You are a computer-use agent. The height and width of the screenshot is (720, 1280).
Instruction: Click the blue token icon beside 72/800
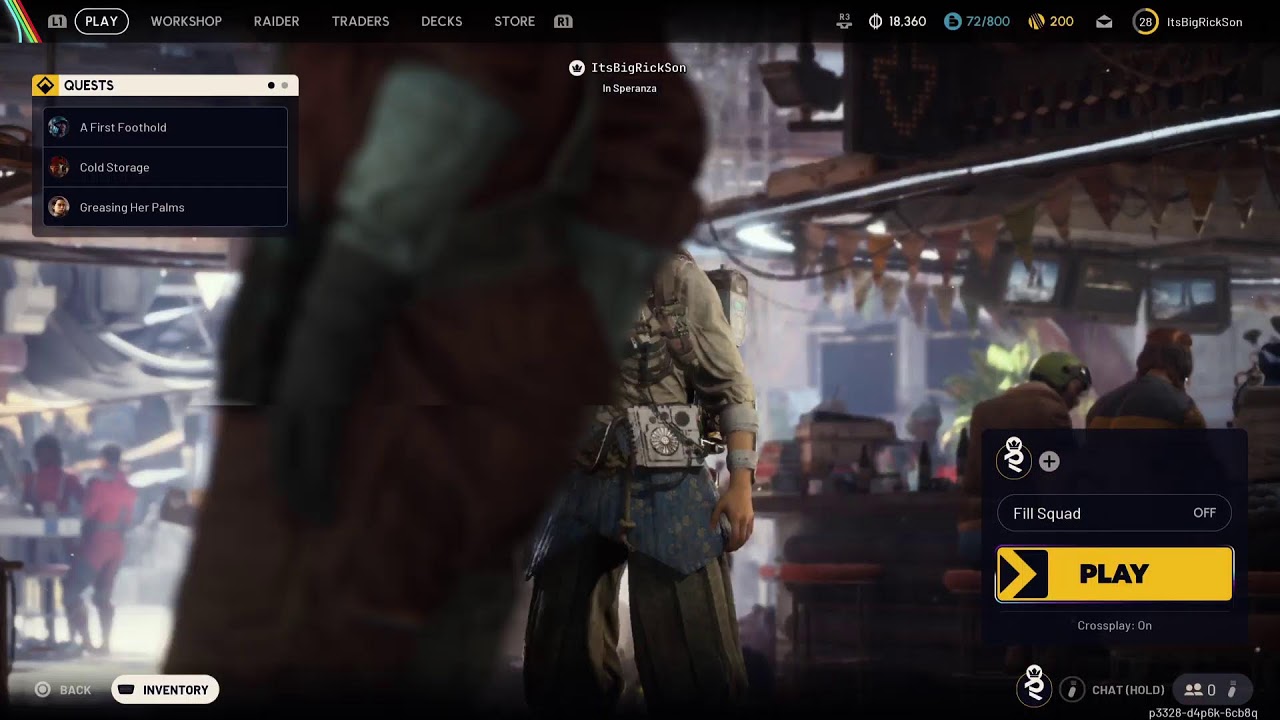(952, 21)
